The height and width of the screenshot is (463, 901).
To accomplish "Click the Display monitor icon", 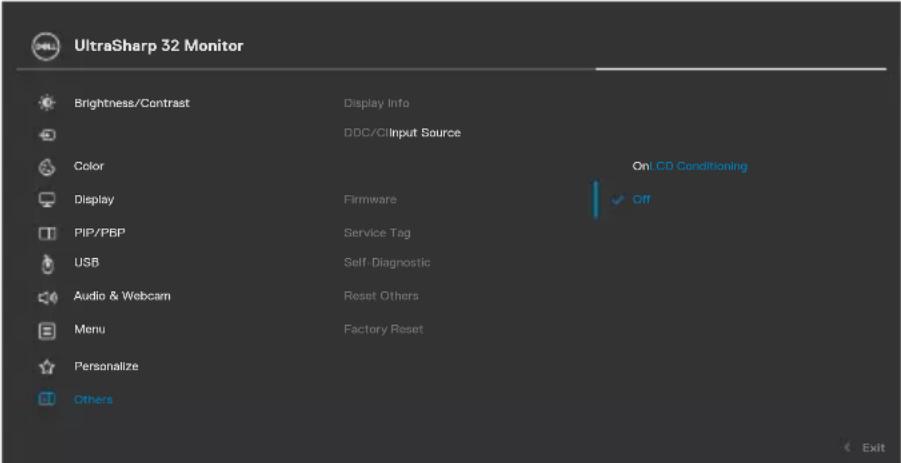I will [46, 200].
